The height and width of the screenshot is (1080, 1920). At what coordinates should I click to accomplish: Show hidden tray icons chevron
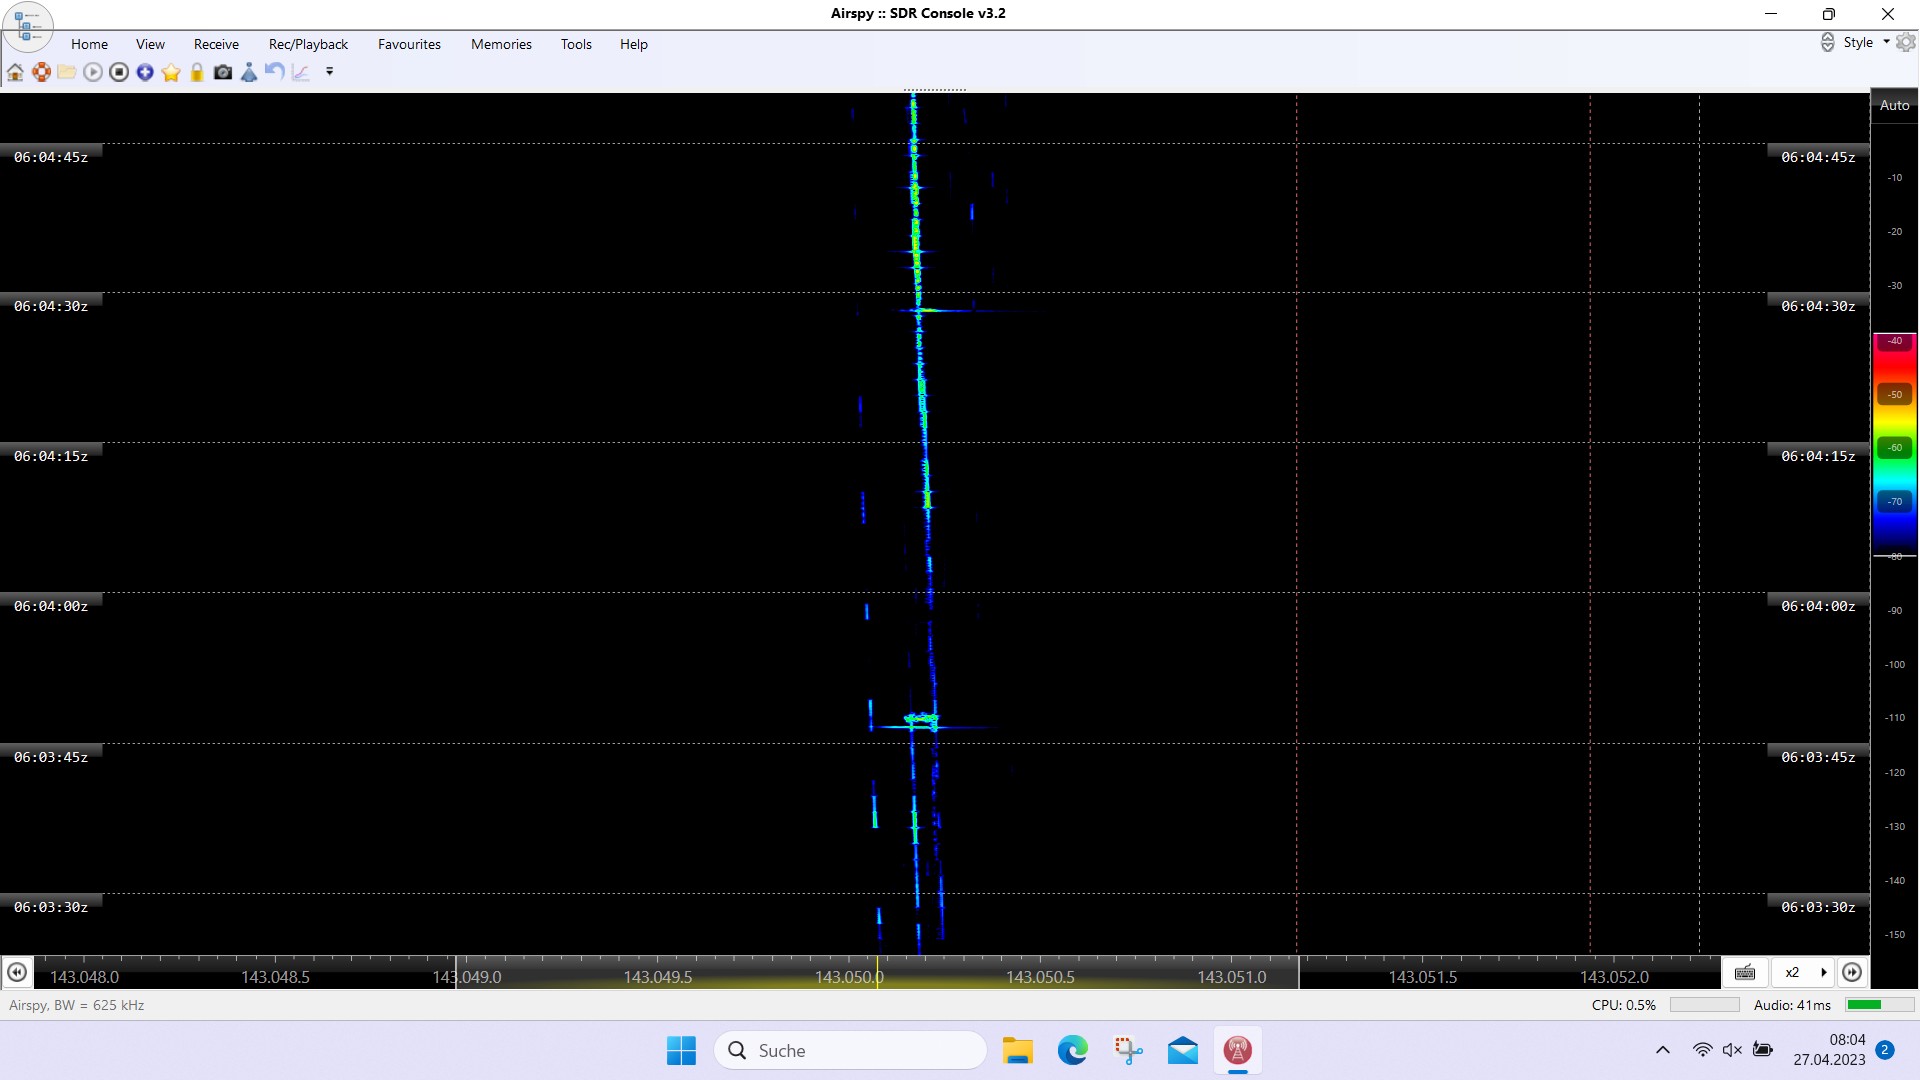click(x=1662, y=1050)
